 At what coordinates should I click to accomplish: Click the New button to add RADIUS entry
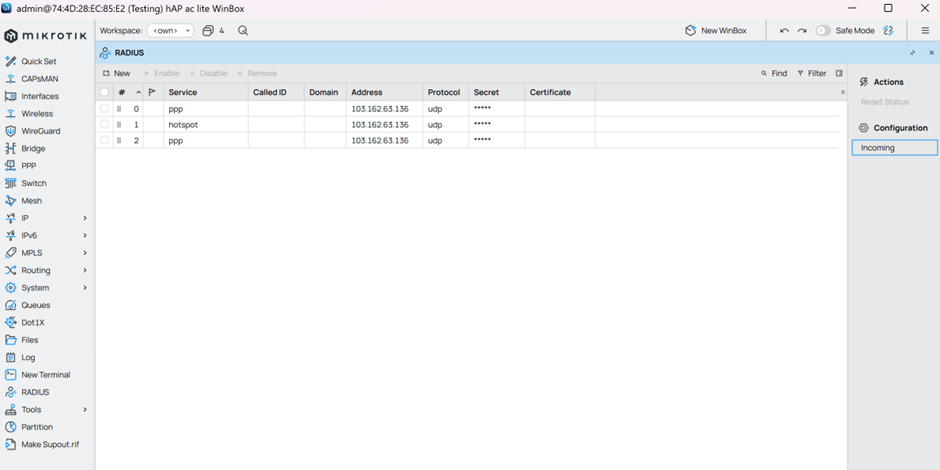click(116, 73)
